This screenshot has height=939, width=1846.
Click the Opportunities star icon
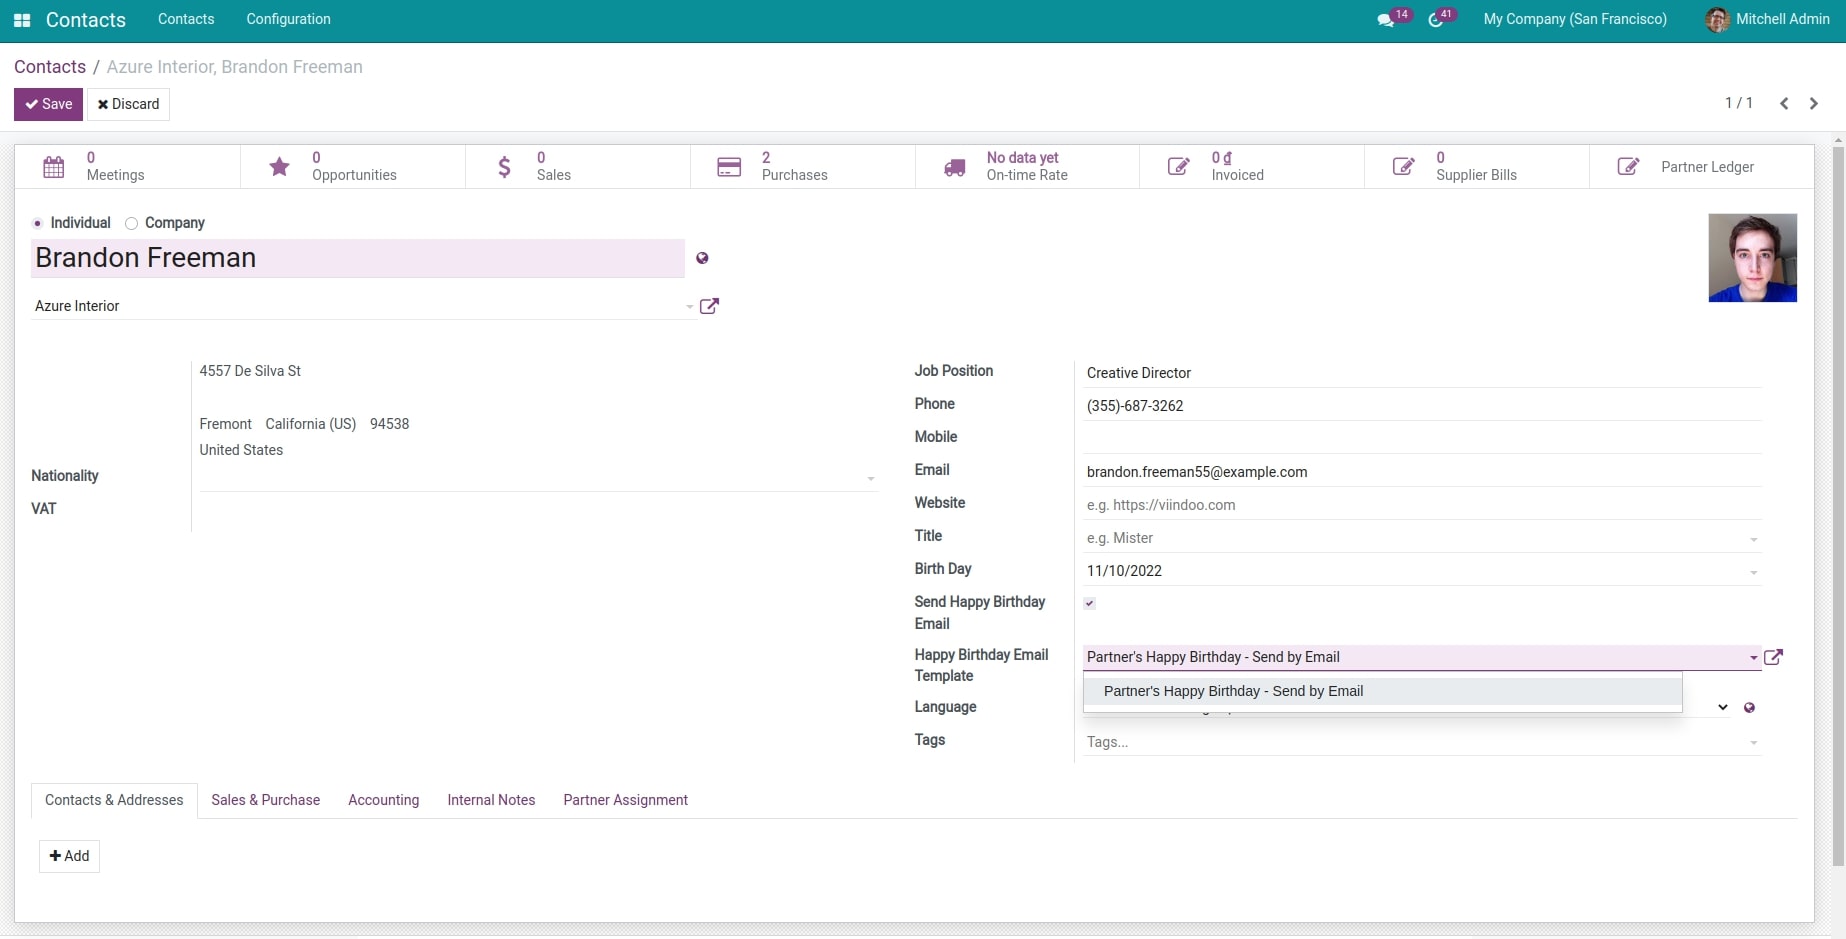pyautogui.click(x=279, y=166)
